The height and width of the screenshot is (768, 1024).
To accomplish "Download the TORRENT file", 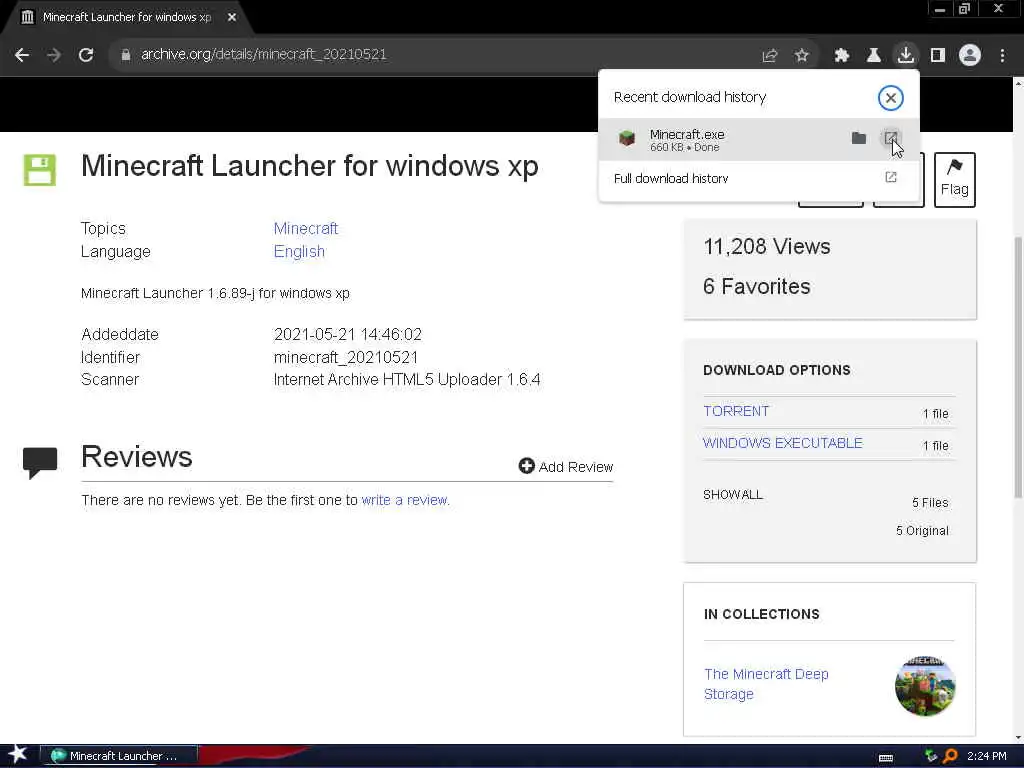I will point(736,411).
